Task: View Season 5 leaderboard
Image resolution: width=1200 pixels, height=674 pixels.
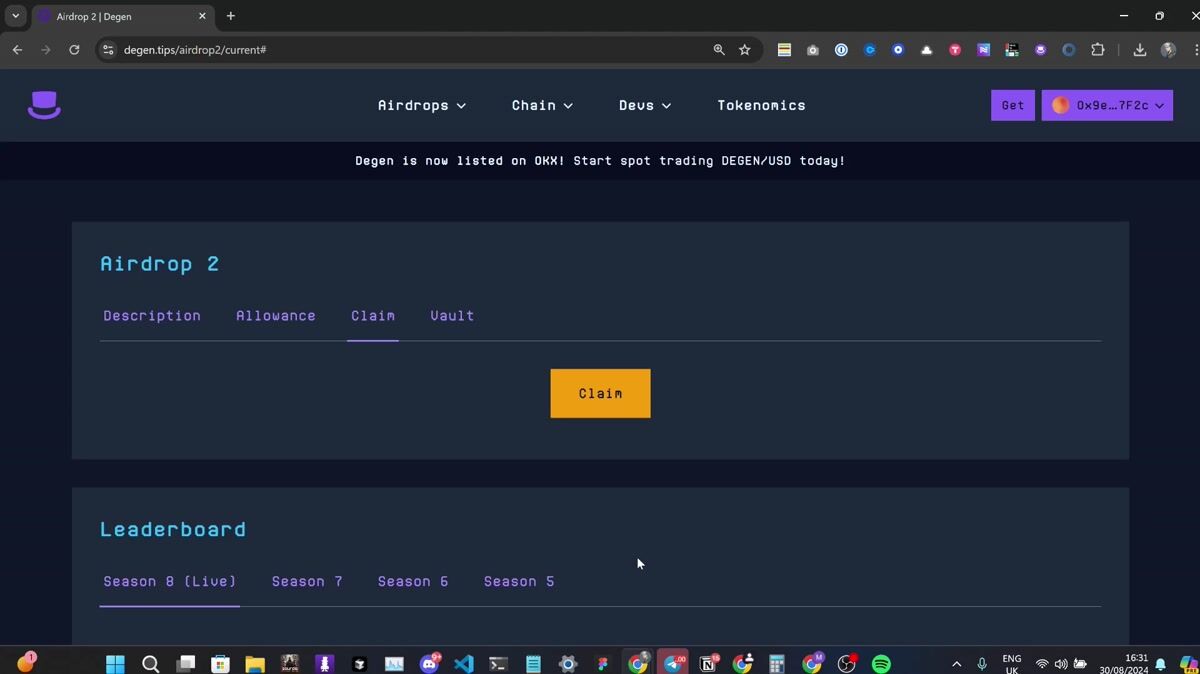Action: [x=519, y=582]
